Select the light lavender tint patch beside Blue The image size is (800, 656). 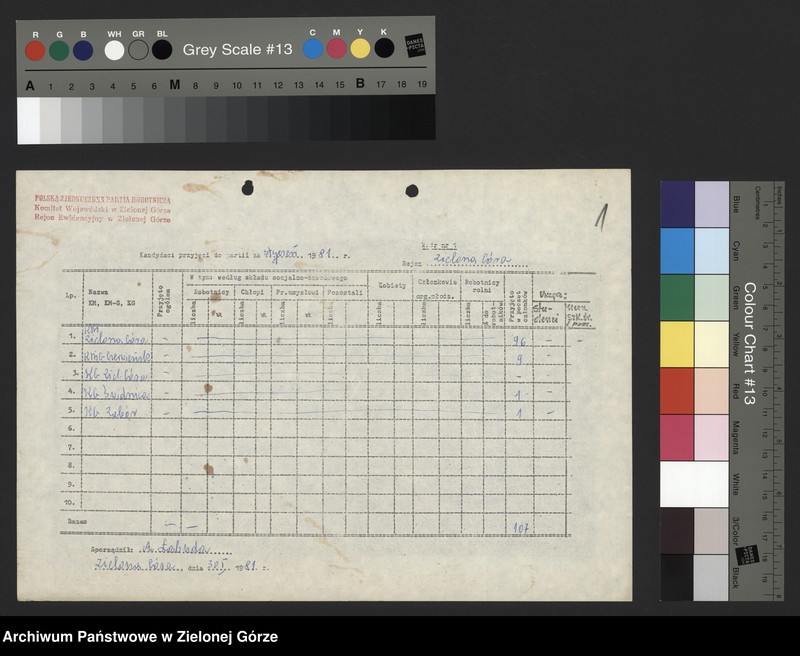712,205
